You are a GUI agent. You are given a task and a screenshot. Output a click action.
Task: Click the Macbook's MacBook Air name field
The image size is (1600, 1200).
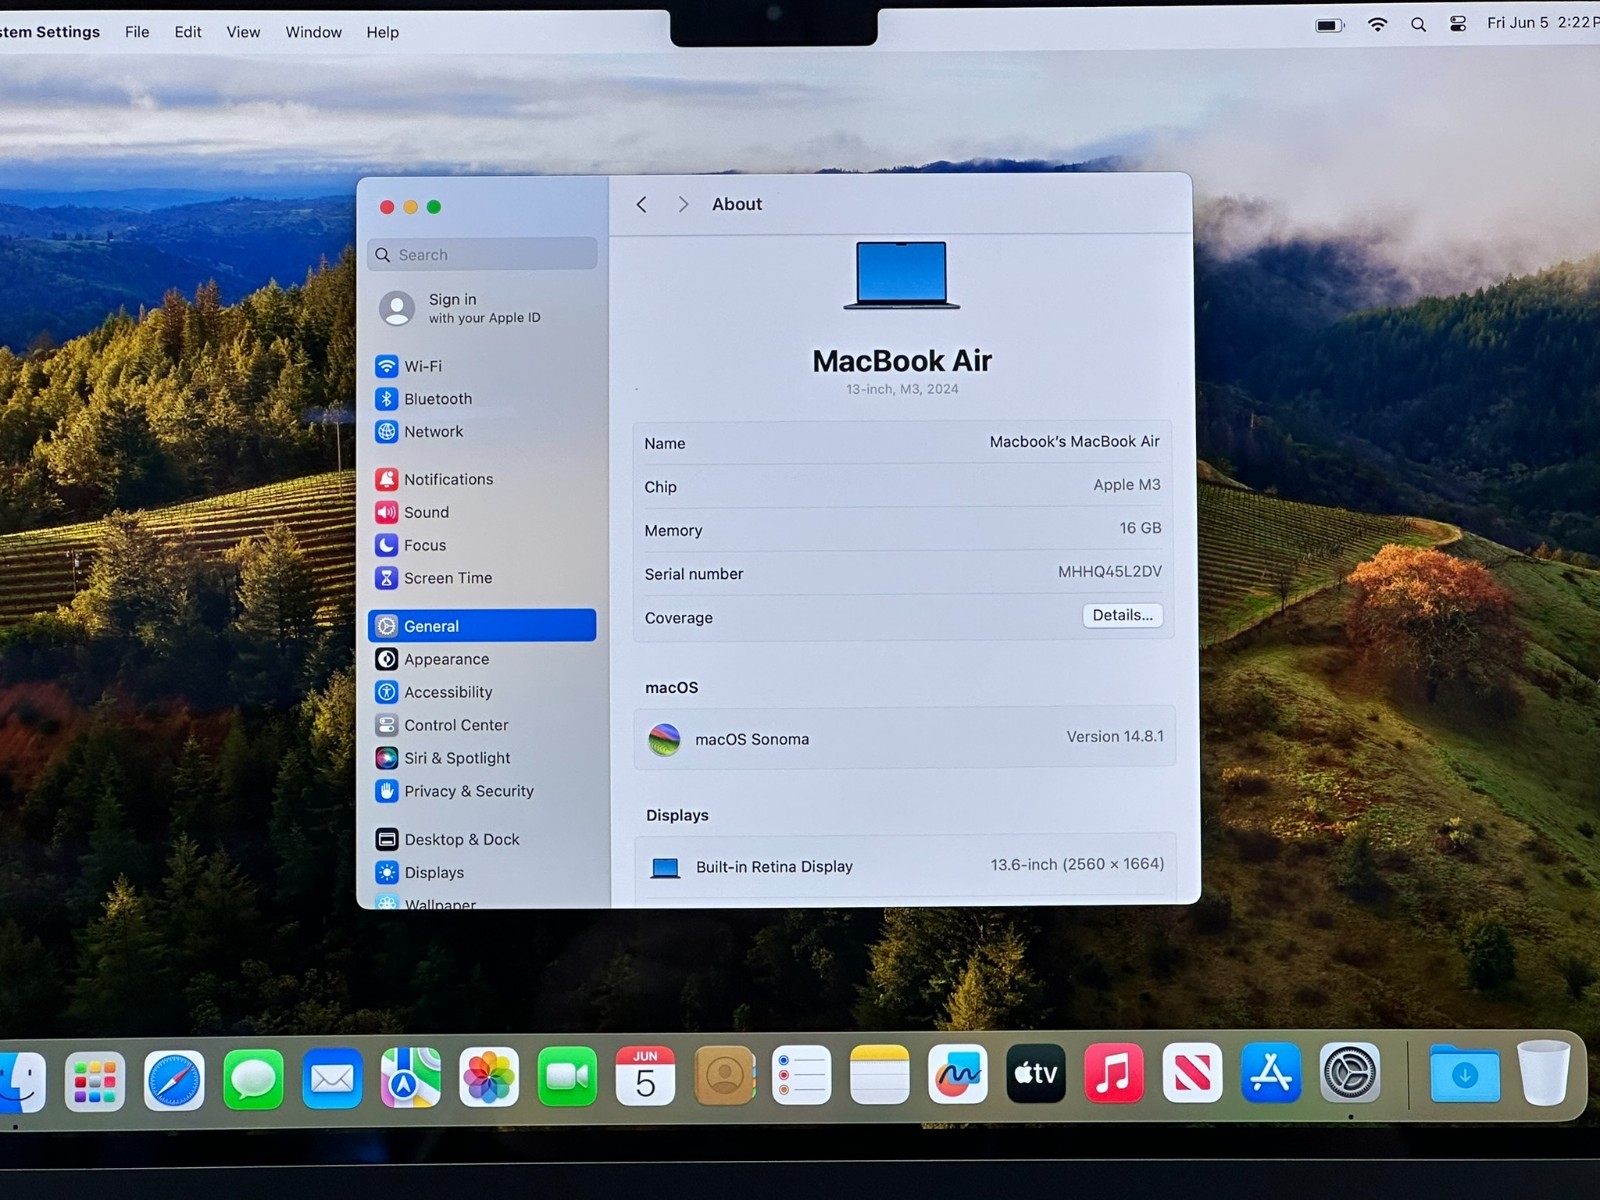pos(1074,442)
